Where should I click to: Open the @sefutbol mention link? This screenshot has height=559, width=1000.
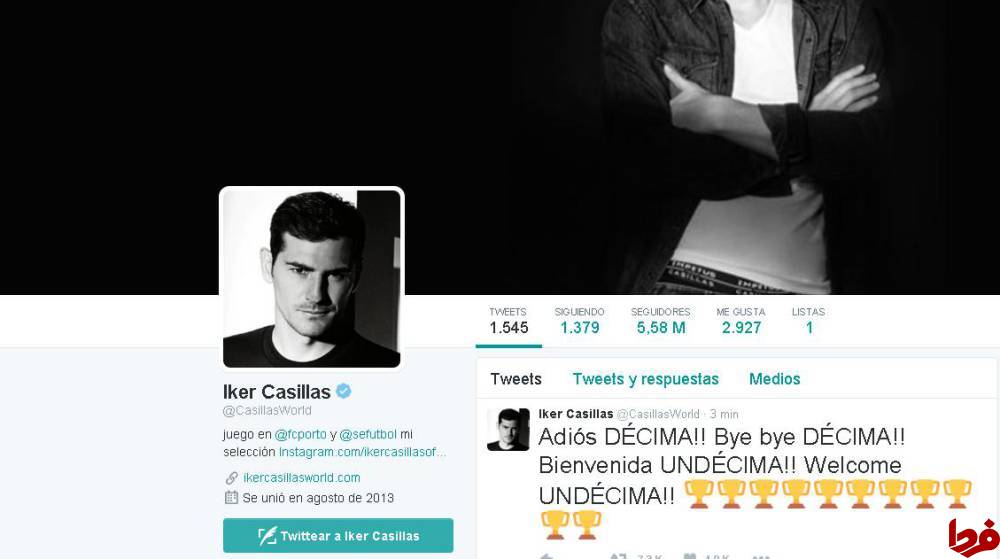point(368,434)
